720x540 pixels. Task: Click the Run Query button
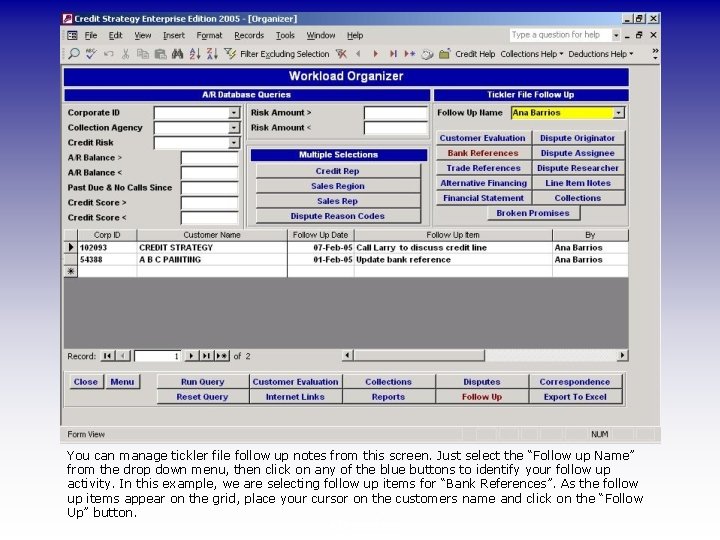coord(202,382)
